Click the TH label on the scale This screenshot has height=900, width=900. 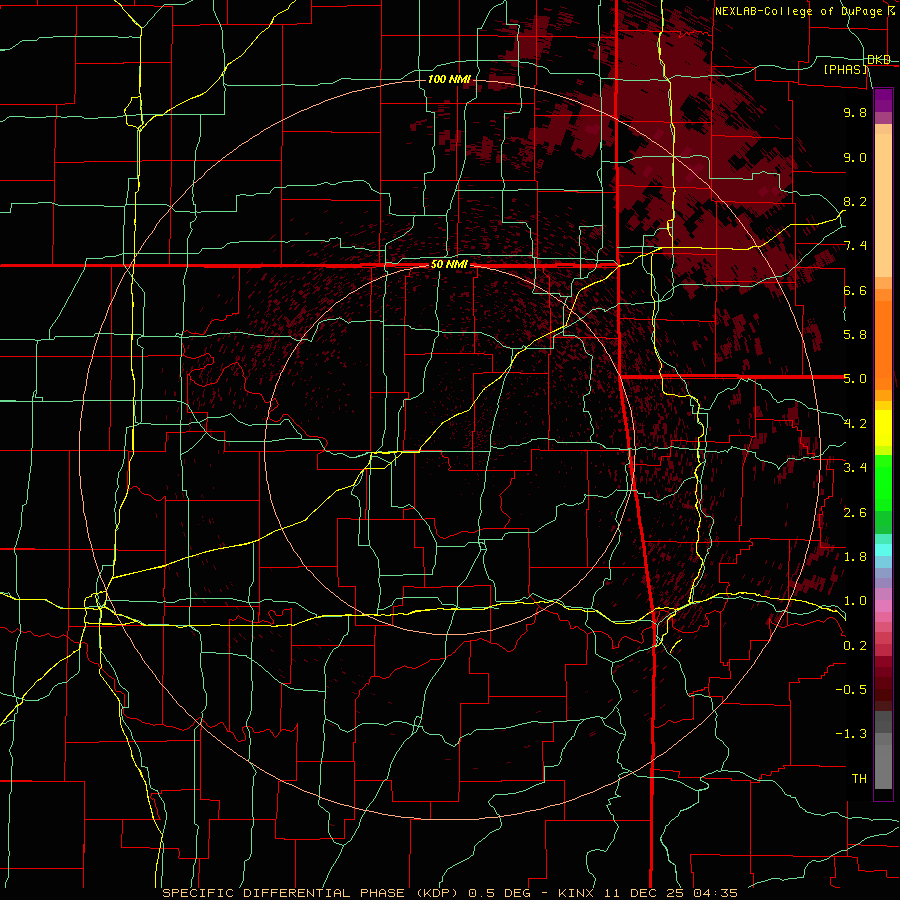click(859, 778)
